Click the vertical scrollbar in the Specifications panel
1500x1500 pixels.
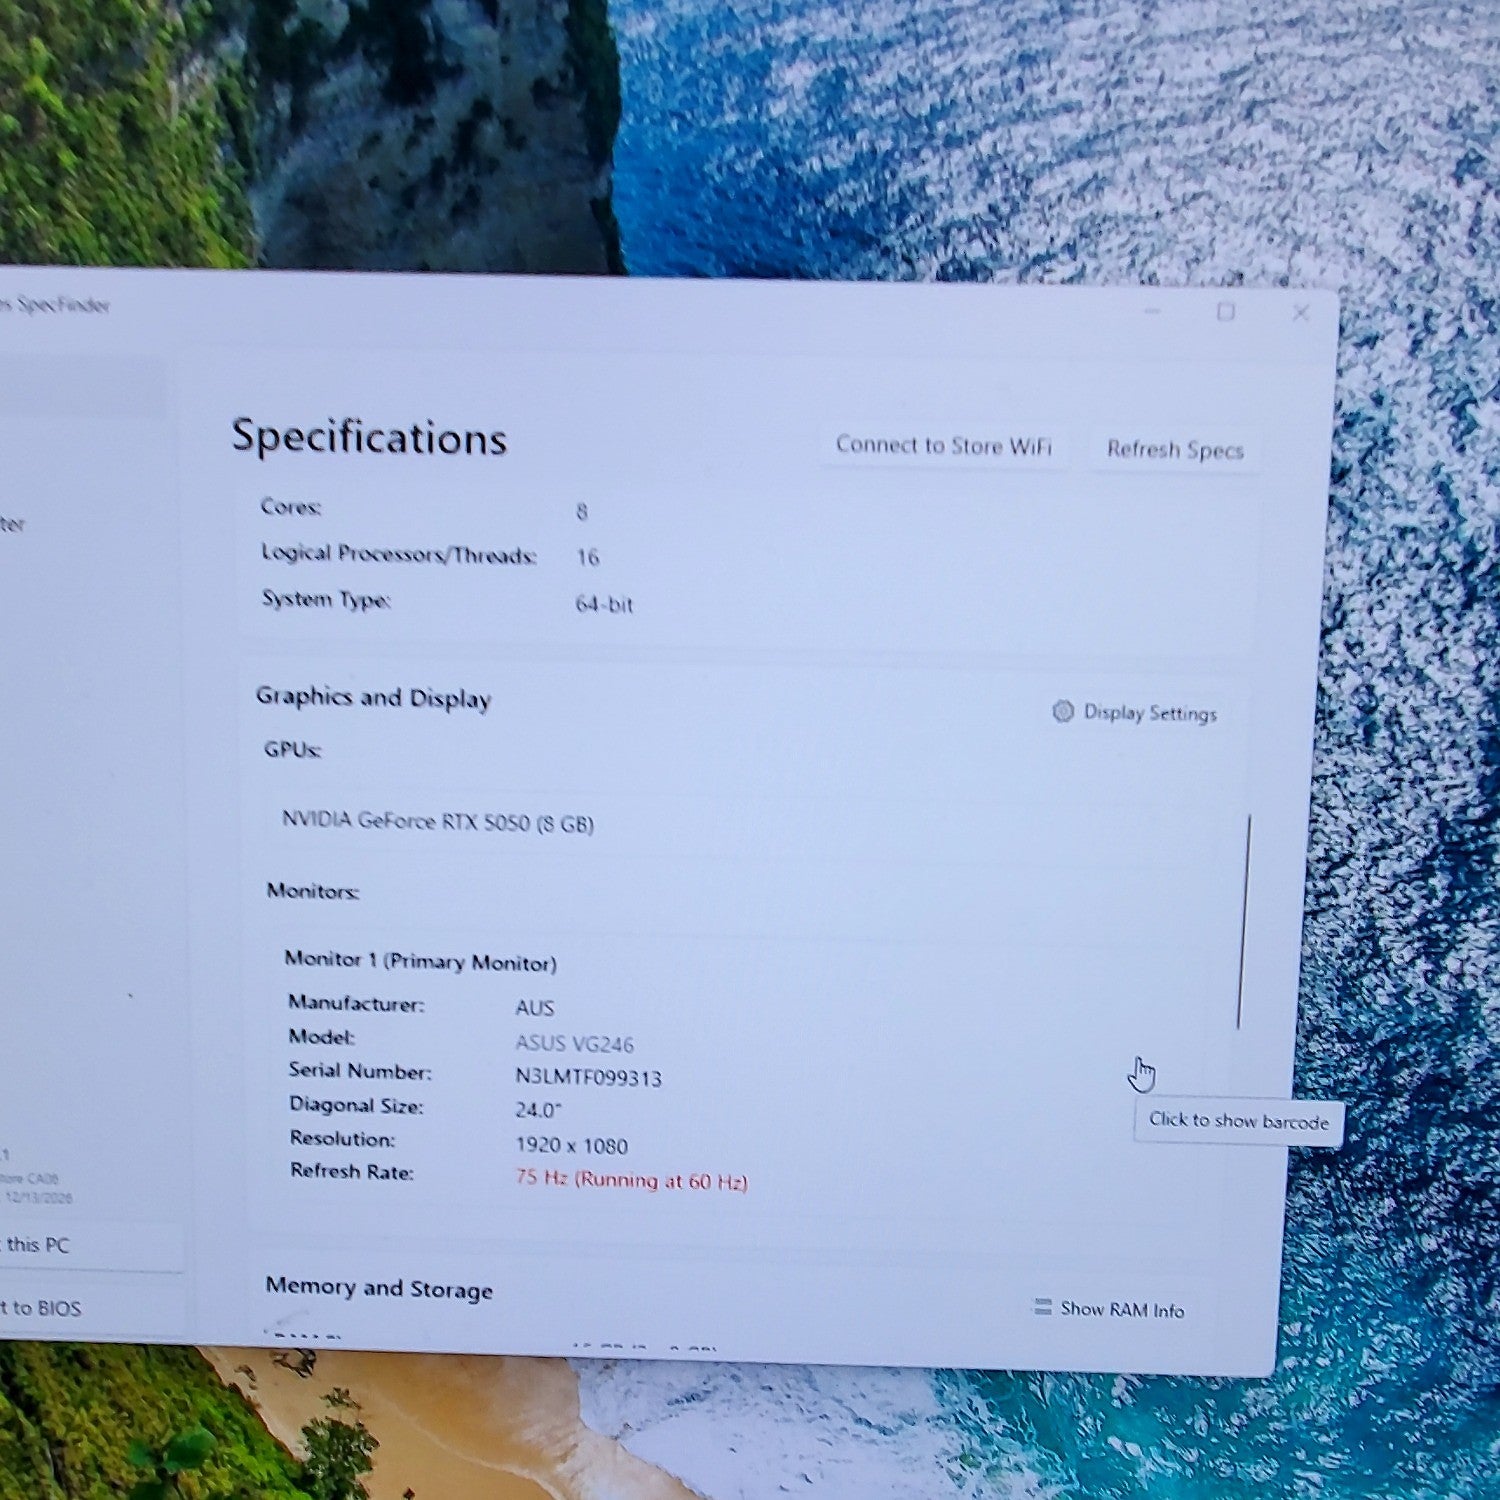1243,922
